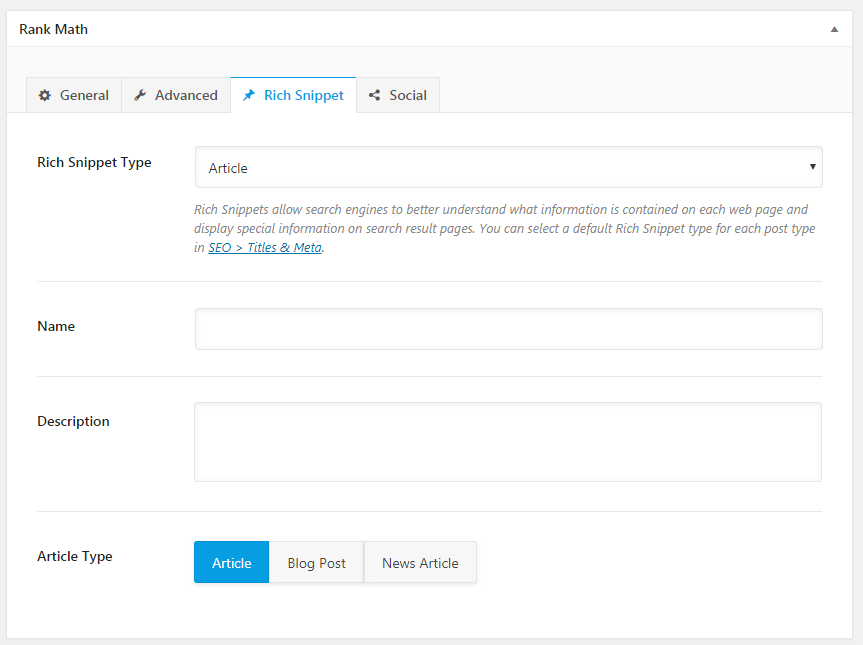This screenshot has height=645, width=863.
Task: Click the Rank Math panel title
Action: pyautogui.click(x=53, y=29)
